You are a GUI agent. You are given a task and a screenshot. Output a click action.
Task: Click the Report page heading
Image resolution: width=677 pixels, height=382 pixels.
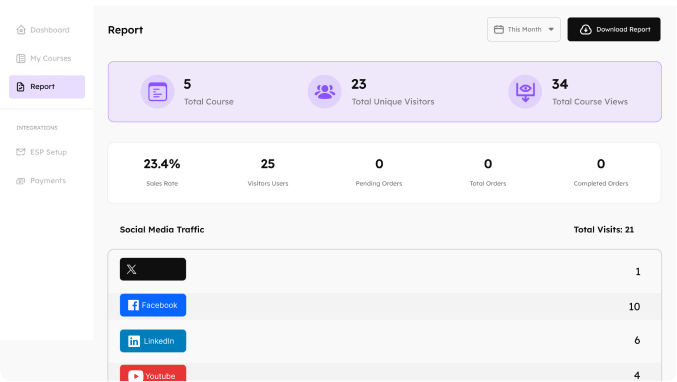coord(125,30)
